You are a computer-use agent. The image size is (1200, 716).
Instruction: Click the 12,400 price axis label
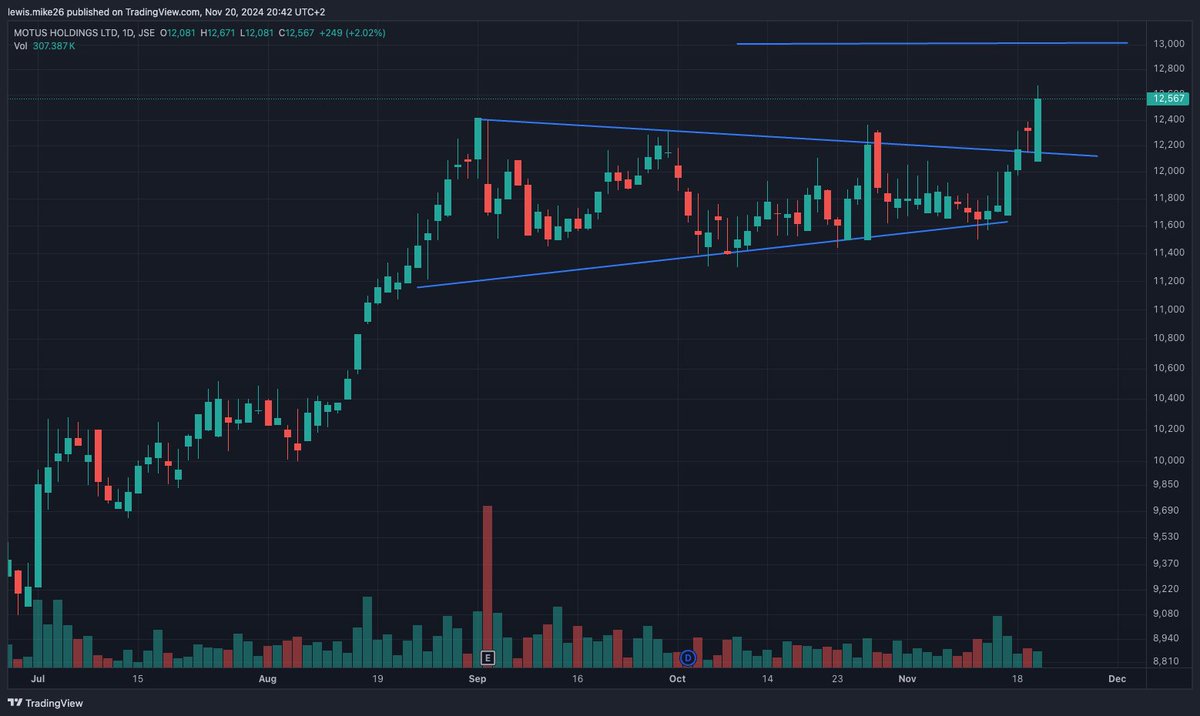pyautogui.click(x=1169, y=120)
